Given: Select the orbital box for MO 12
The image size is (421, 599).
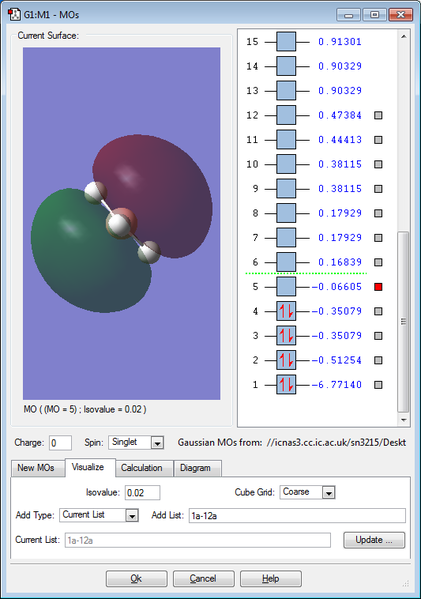Looking at the screenshot, I should point(286,115).
